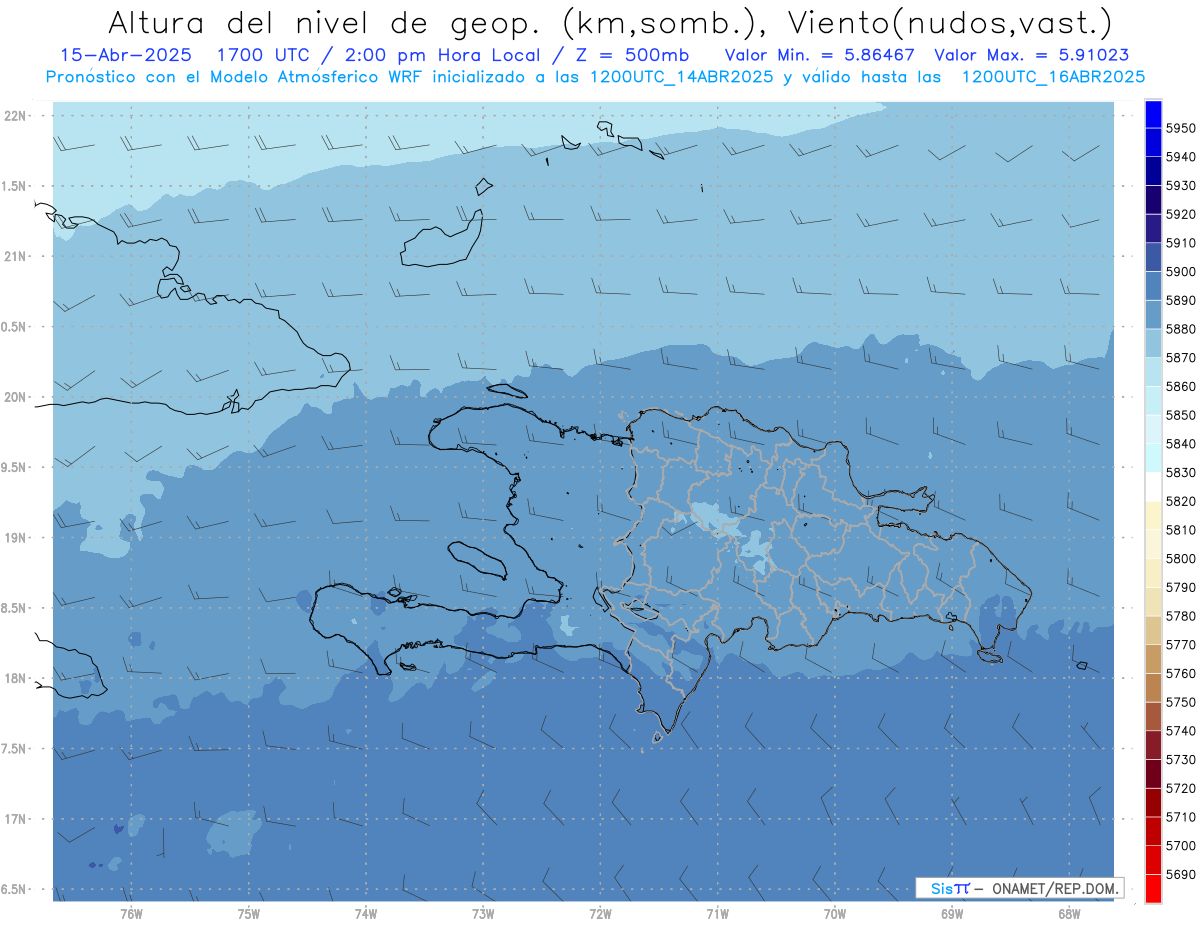1200x927 pixels.
Task: Click the '22N' latitude label
Action: click(x=15, y=115)
